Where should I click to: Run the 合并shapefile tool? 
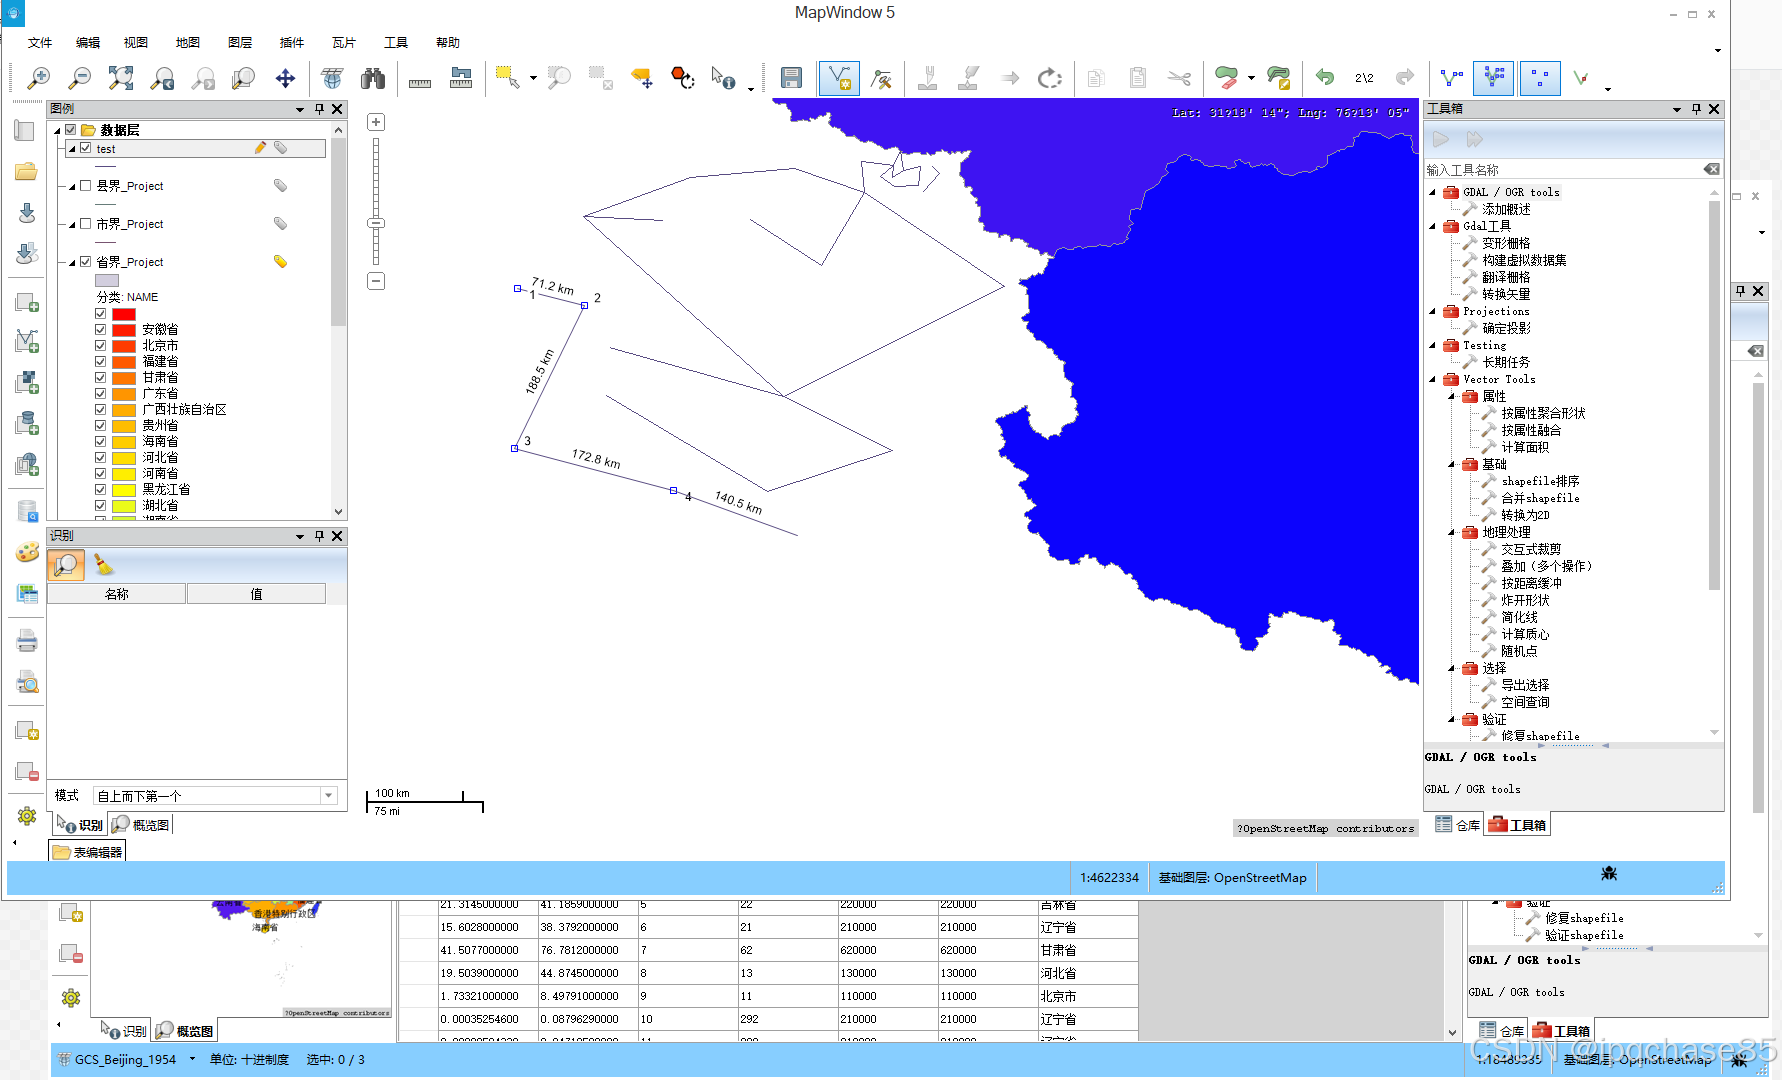(1539, 497)
